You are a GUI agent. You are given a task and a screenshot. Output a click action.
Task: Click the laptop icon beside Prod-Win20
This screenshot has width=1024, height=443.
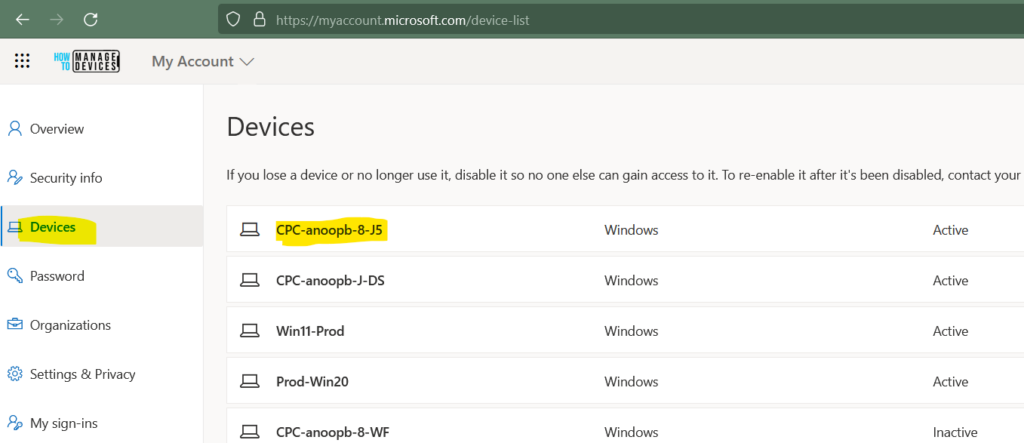[x=249, y=382]
